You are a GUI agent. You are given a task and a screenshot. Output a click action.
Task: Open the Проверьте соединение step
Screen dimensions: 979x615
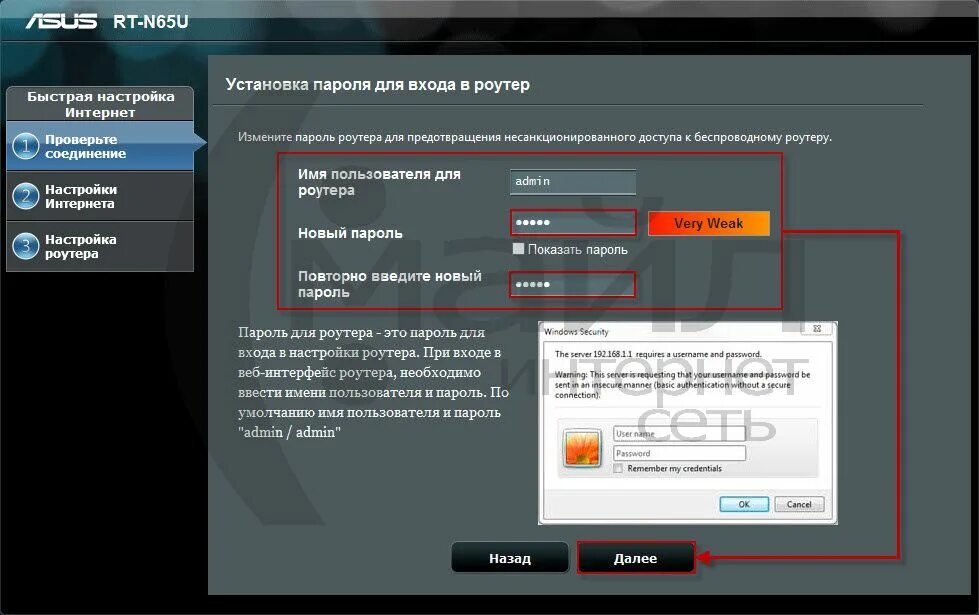pos(100,146)
